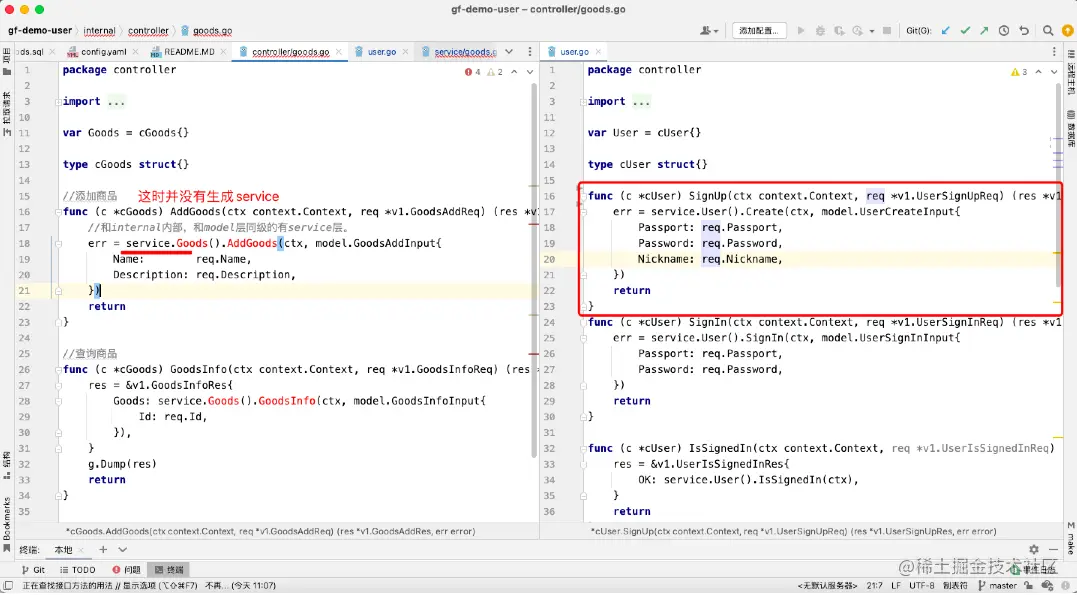Open Git history clock icon
The width and height of the screenshot is (1077, 595).
click(1004, 31)
